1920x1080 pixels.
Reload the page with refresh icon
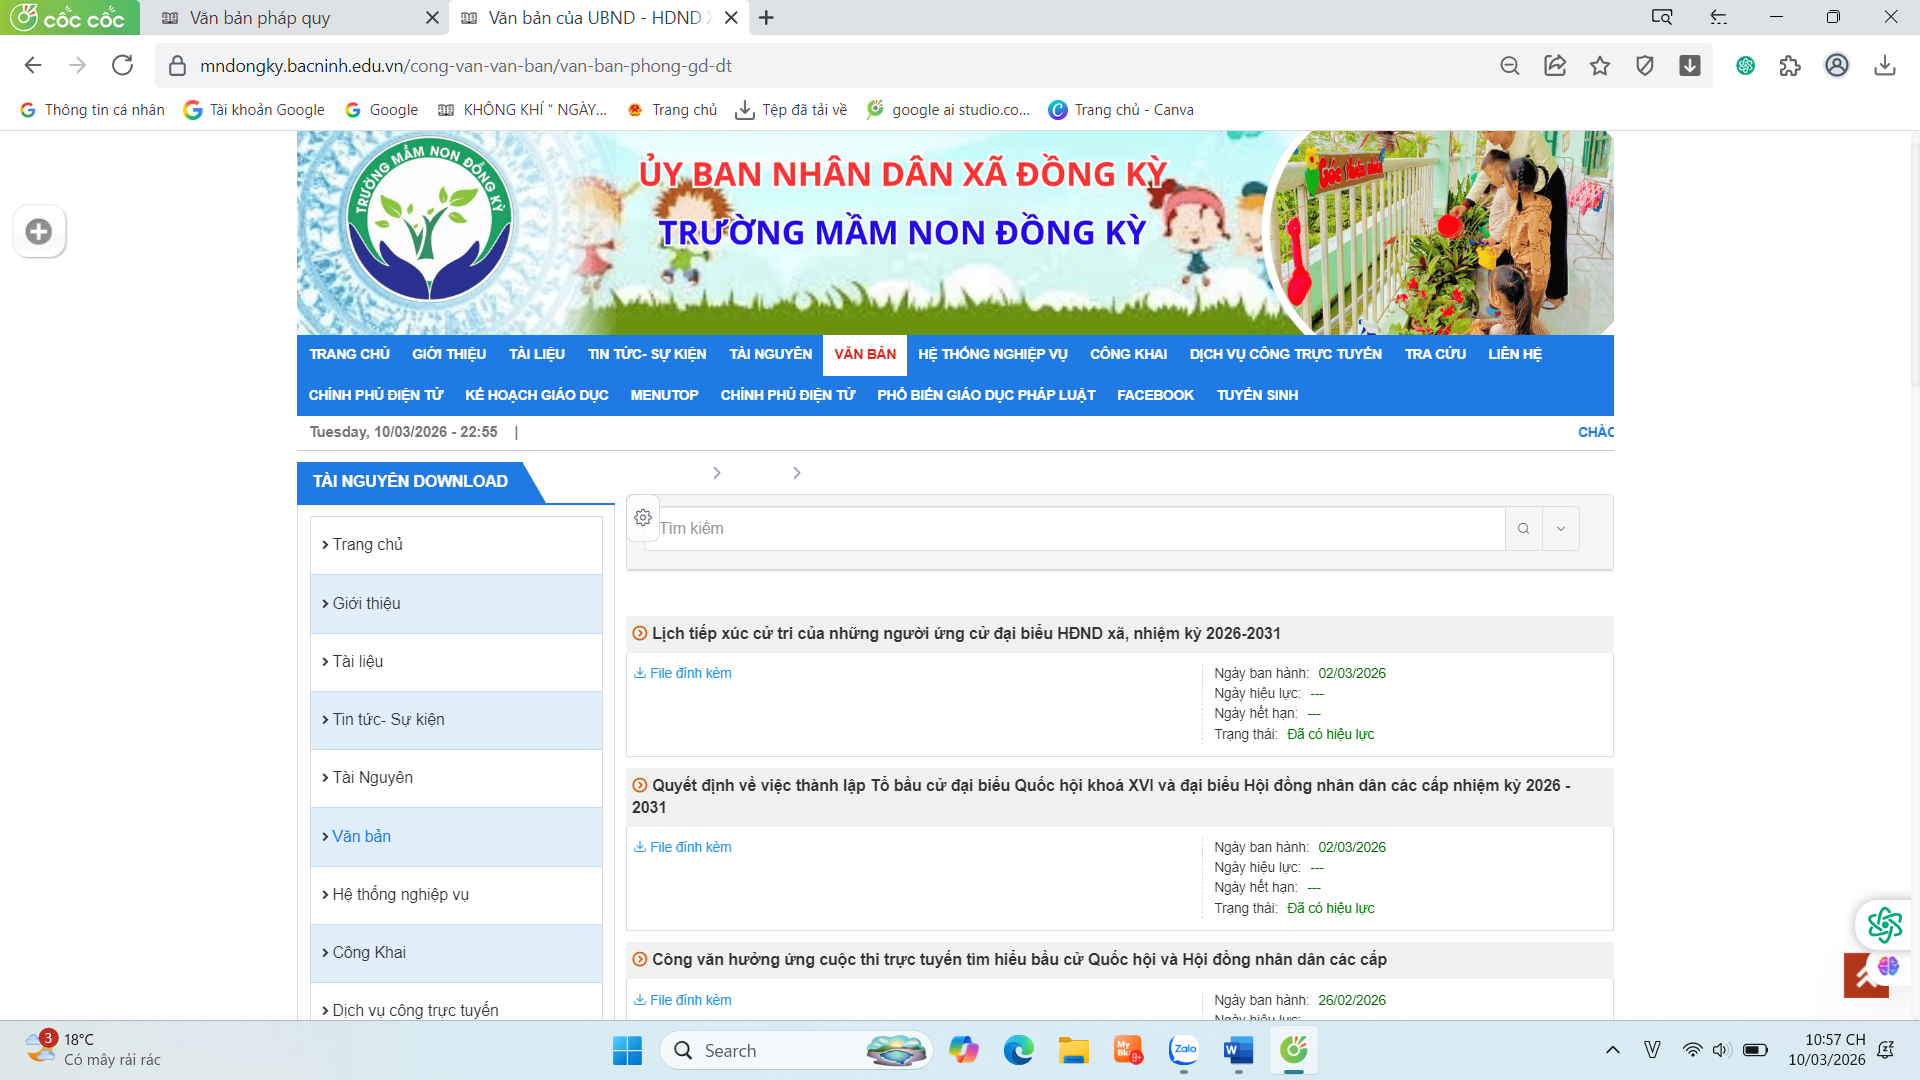(x=122, y=66)
